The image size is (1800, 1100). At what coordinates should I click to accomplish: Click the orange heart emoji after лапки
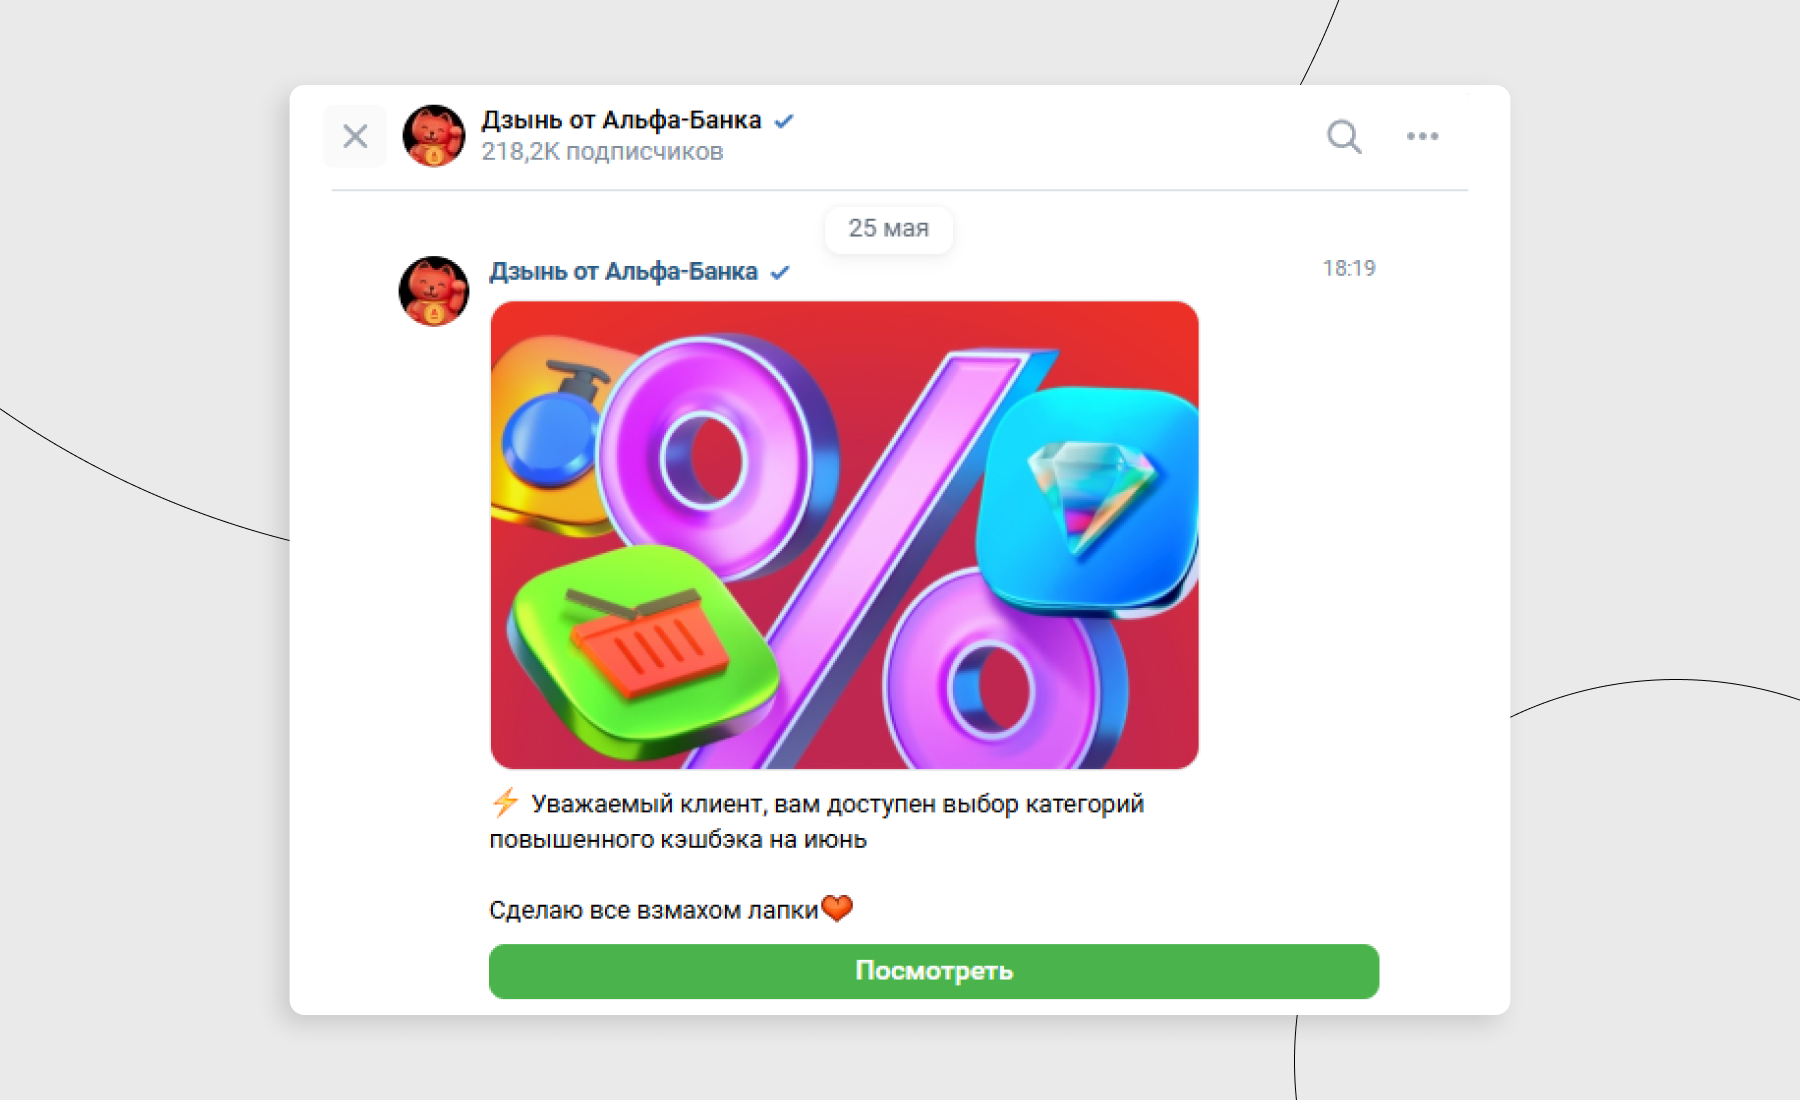(837, 908)
